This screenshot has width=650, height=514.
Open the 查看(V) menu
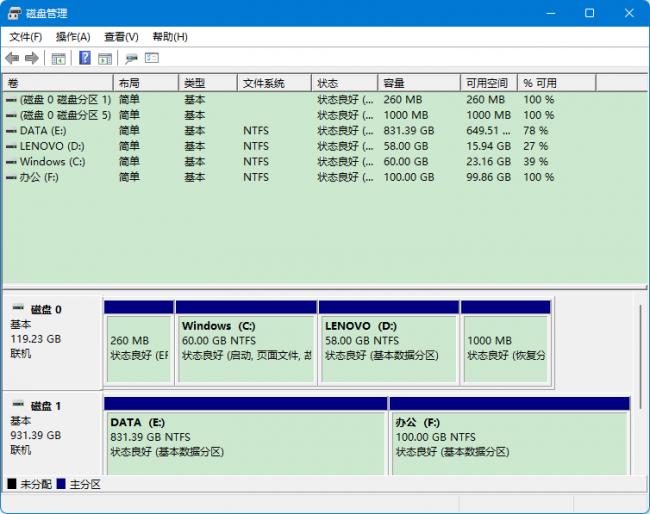pyautogui.click(x=121, y=37)
